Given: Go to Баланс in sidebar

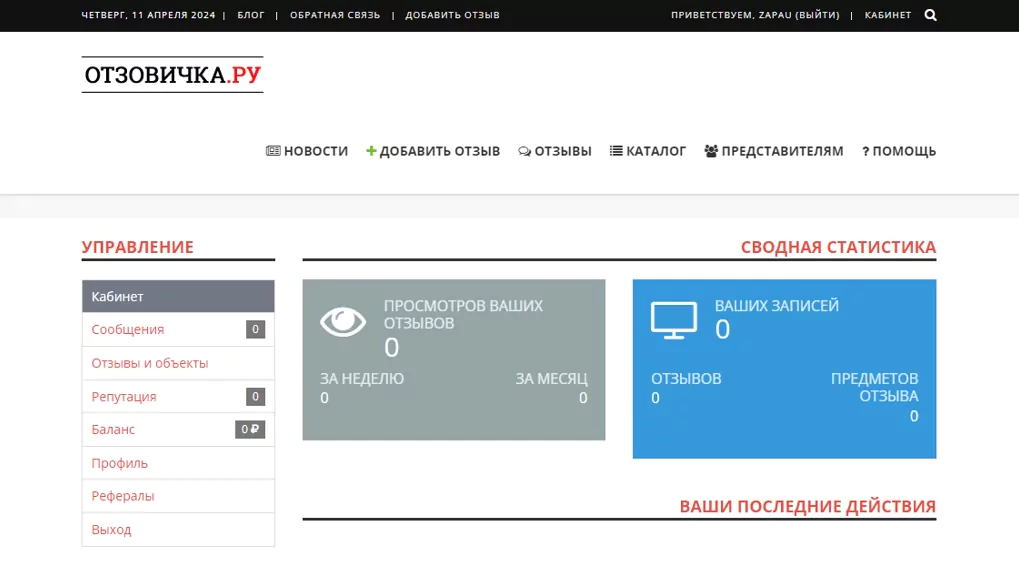Looking at the screenshot, I should 178,430.
